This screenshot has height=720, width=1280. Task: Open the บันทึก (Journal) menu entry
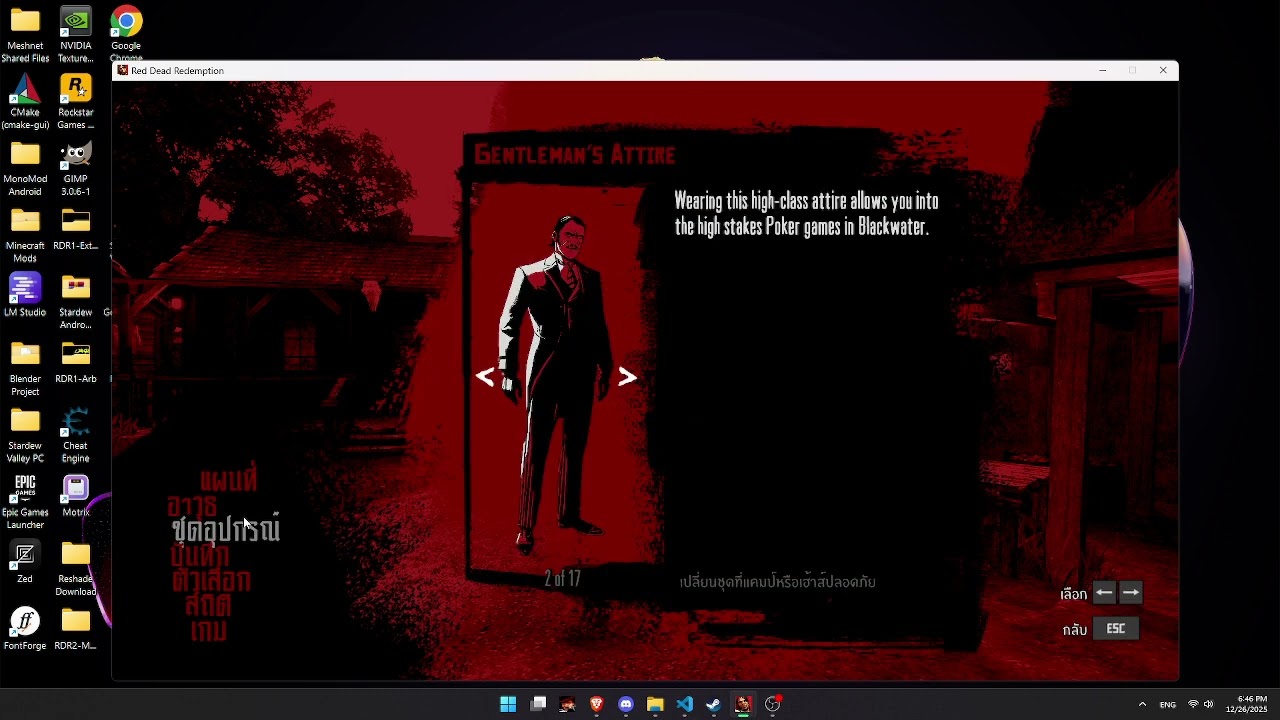click(x=200, y=555)
